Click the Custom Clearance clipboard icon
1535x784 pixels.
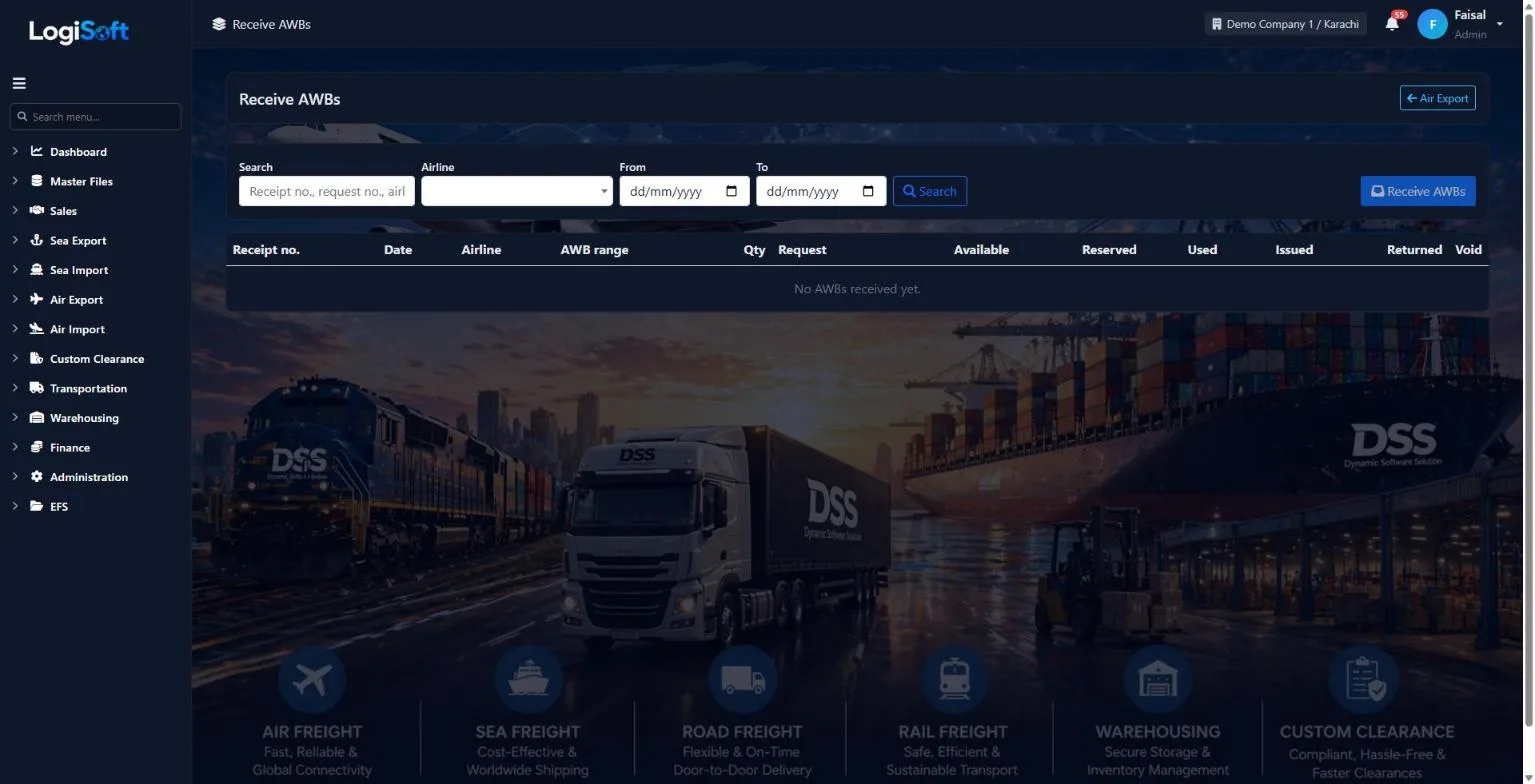coord(37,358)
